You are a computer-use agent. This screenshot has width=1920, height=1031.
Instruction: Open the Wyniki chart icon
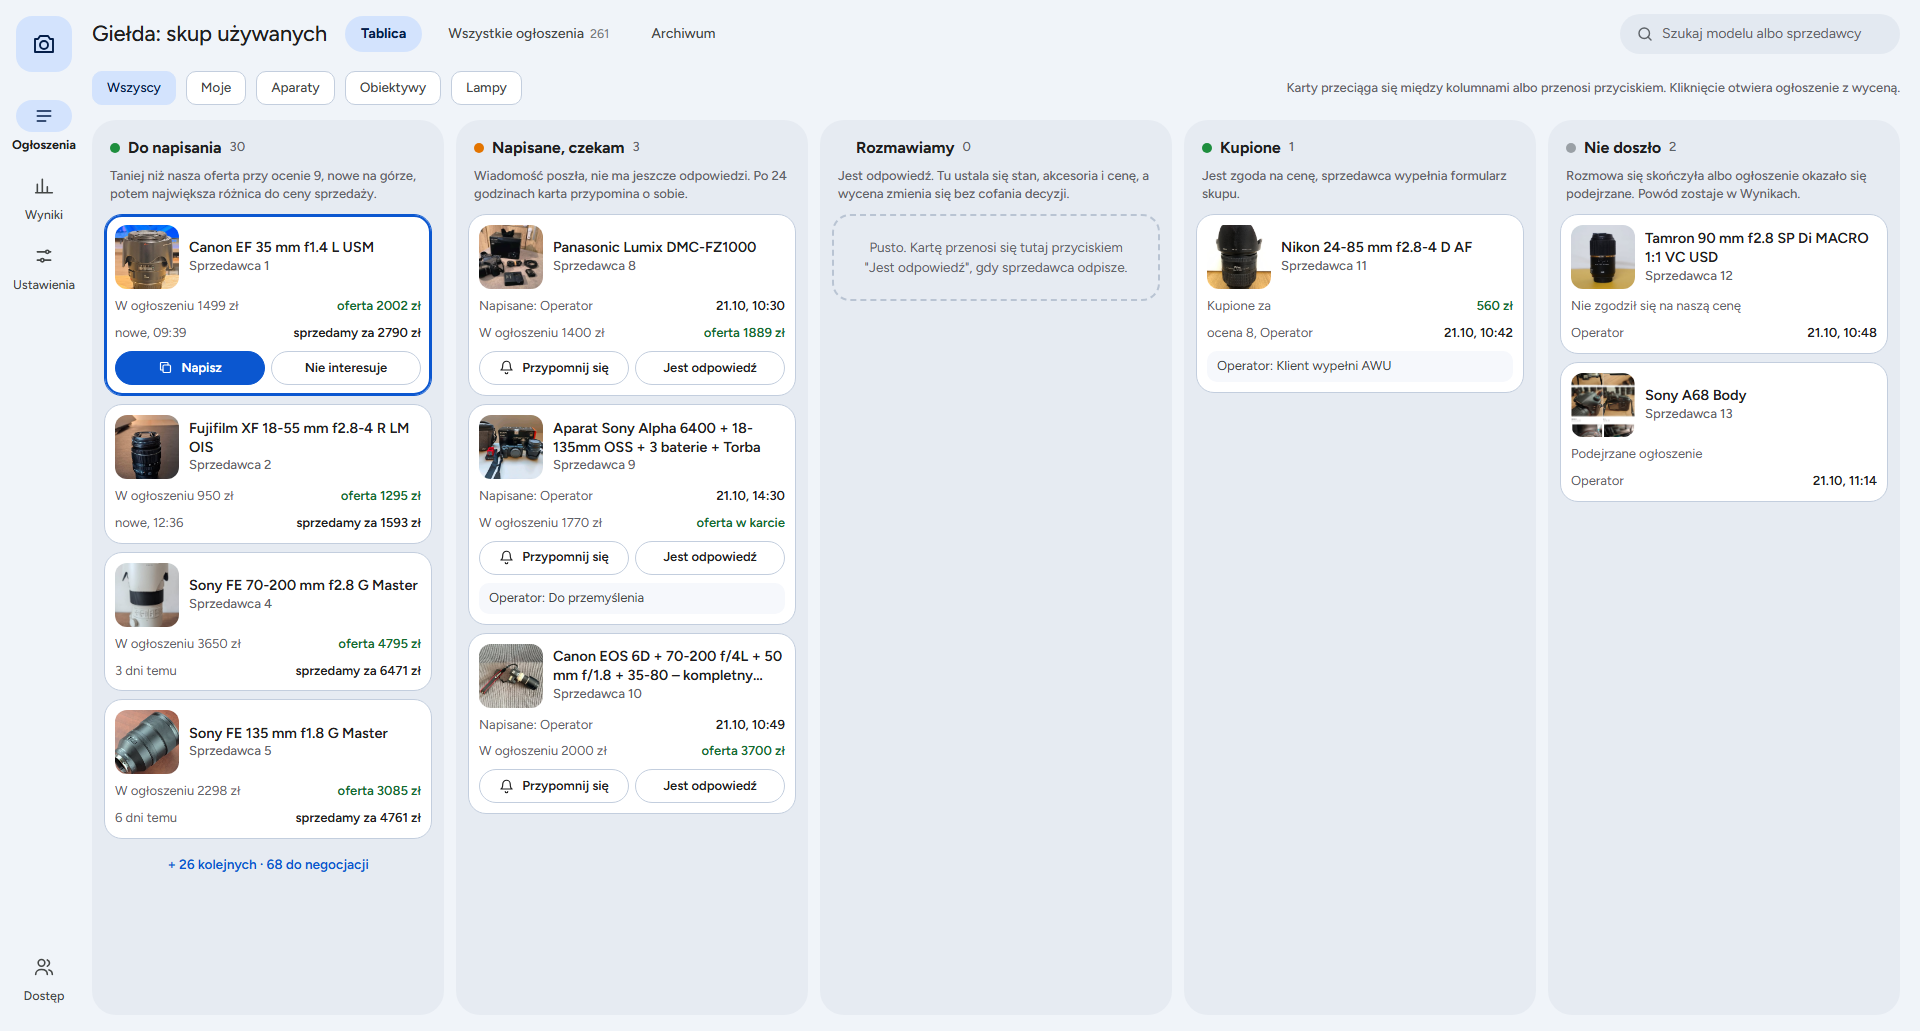[x=44, y=187]
